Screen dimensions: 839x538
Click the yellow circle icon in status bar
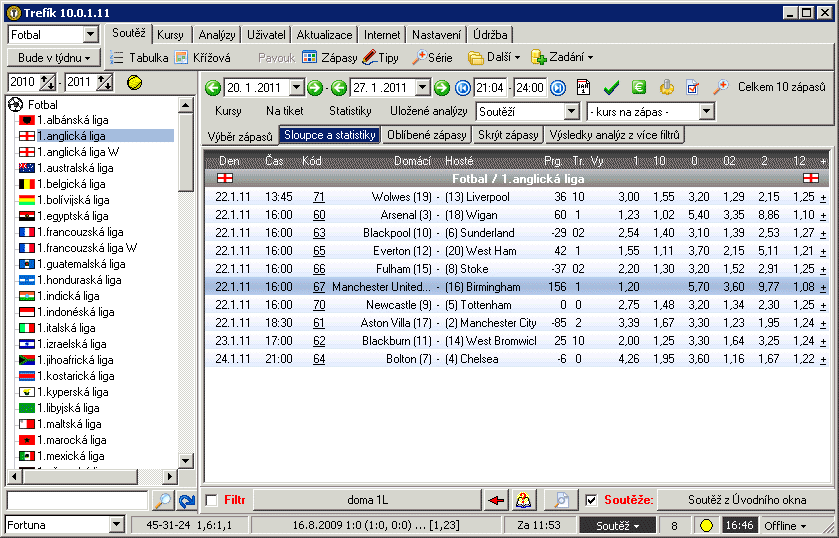pos(706,526)
